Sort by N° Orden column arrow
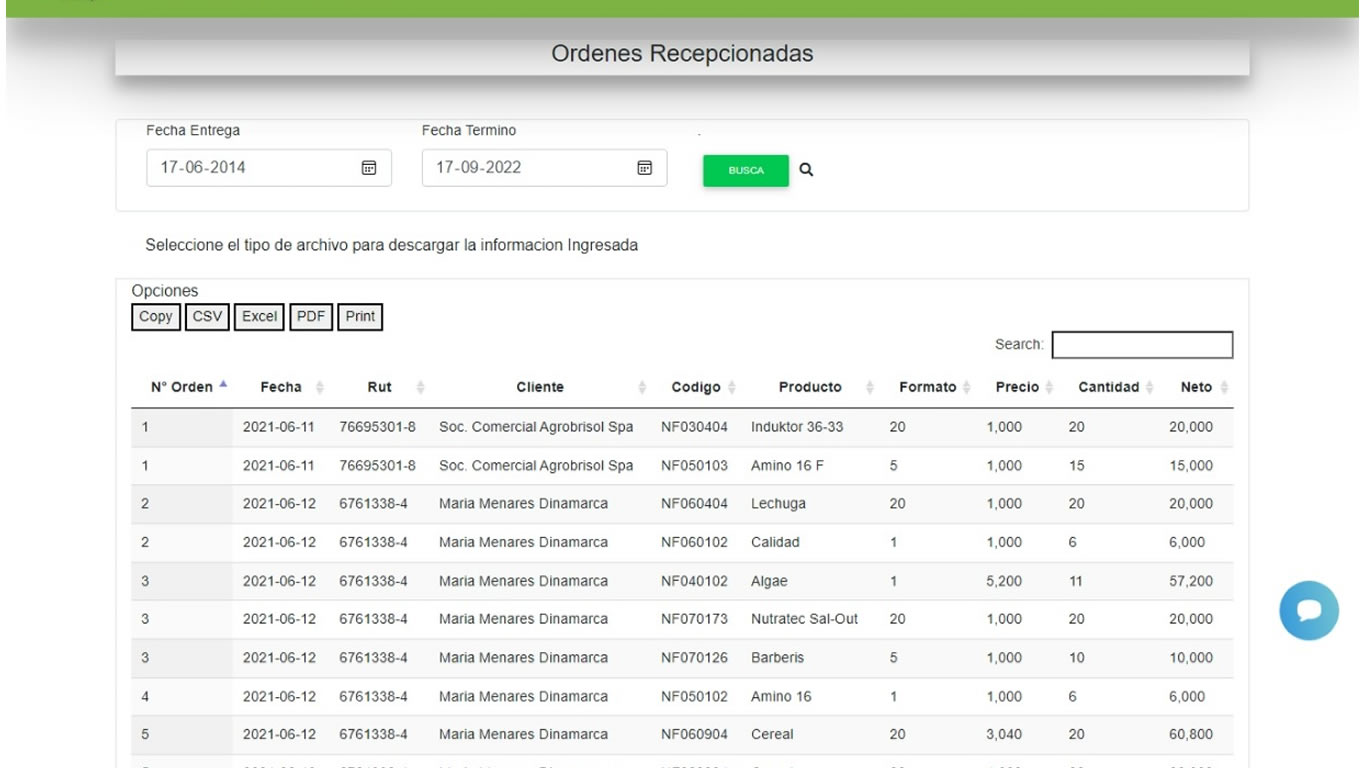This screenshot has width=1364, height=768. [x=223, y=385]
